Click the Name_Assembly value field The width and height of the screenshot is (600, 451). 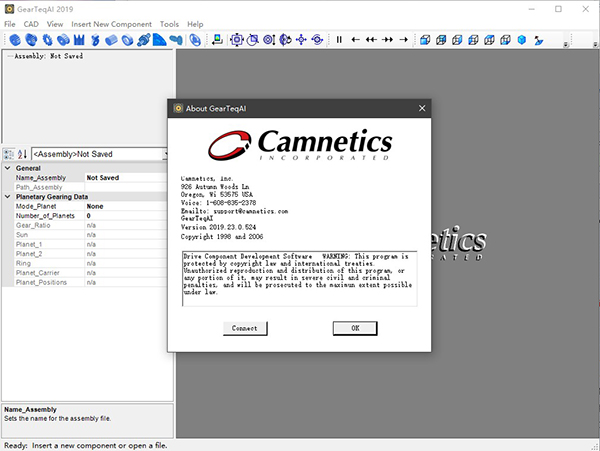pos(128,177)
